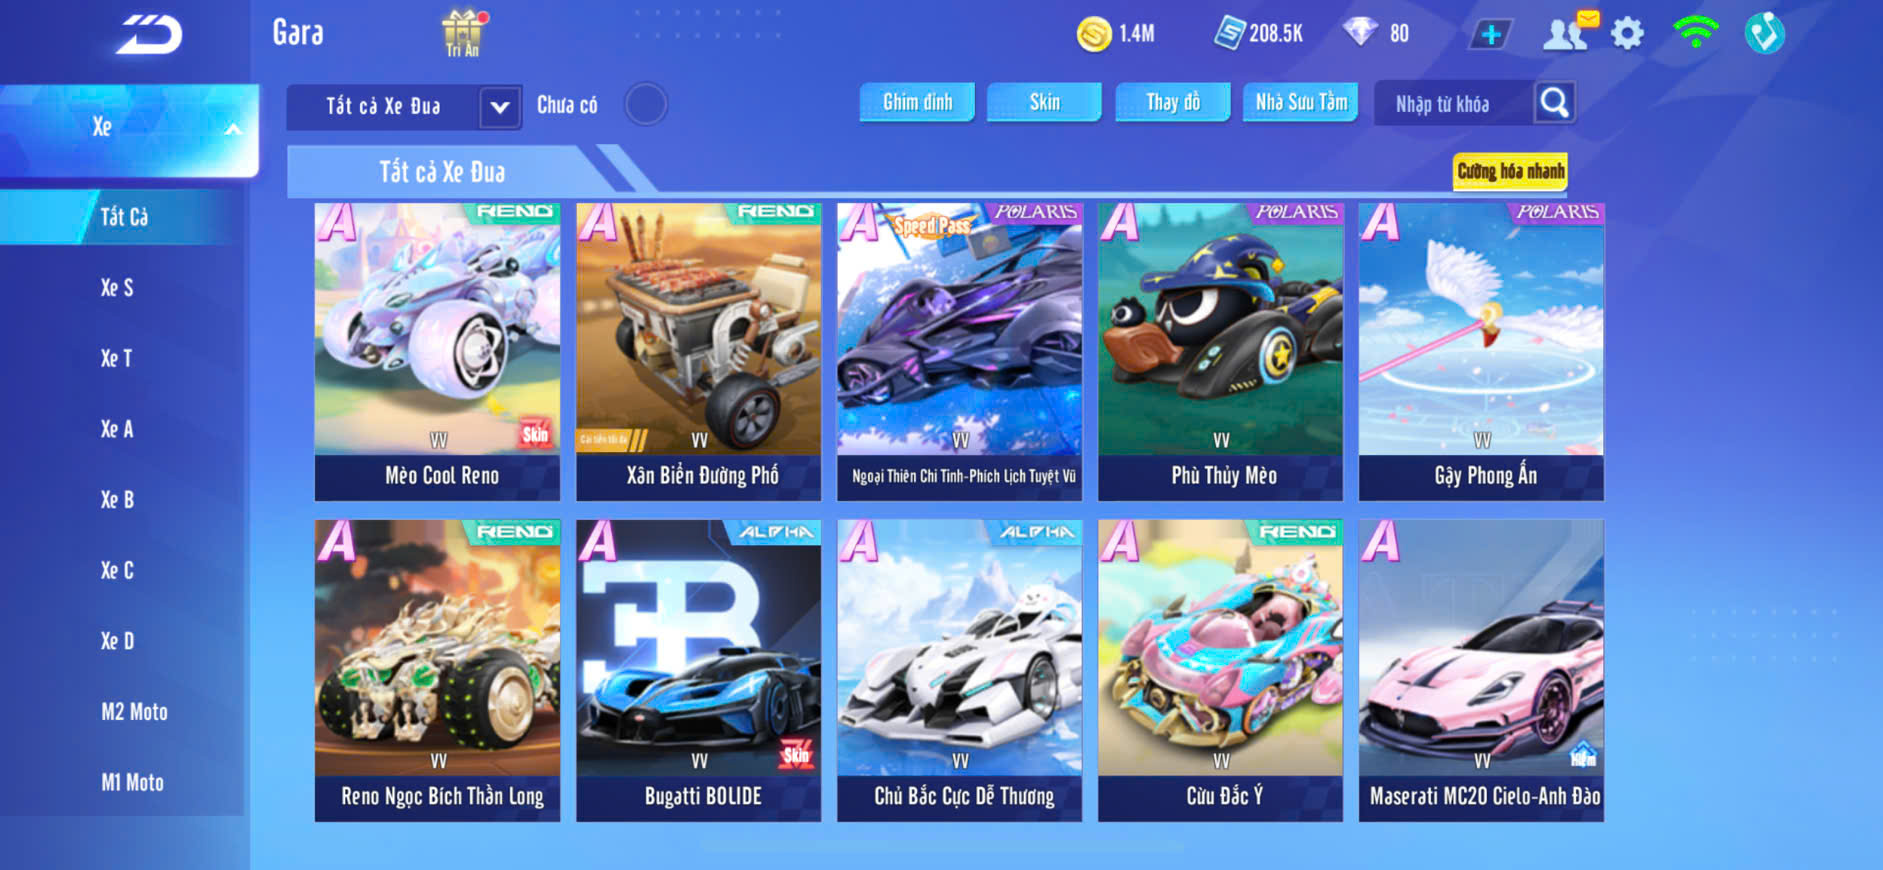Viewport: 1883px width, 870px height.
Task: Open the Tất cả Xe Đua dropdown
Action: (404, 106)
